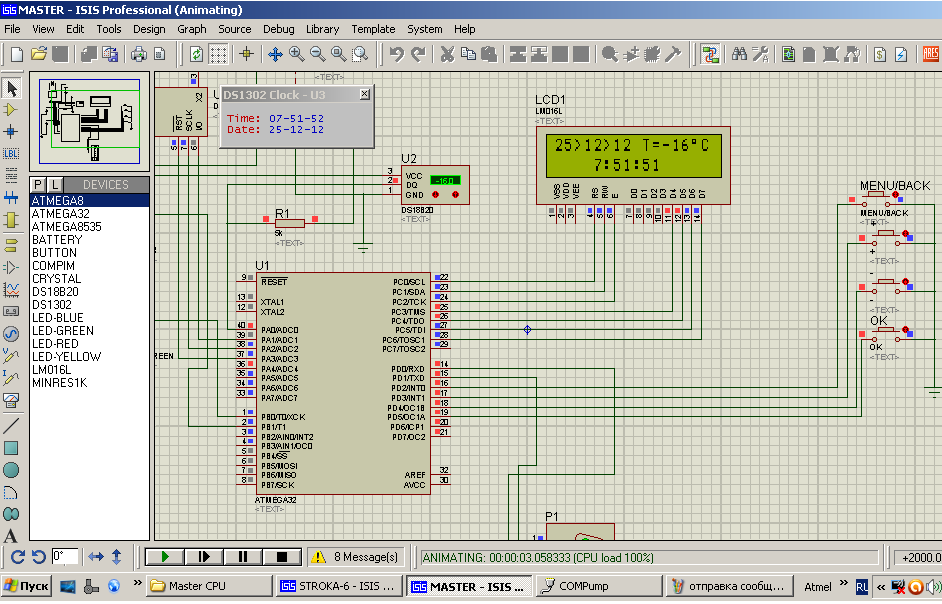Open the Template menu
Image resolution: width=942 pixels, height=604 pixels.
pyautogui.click(x=373, y=29)
